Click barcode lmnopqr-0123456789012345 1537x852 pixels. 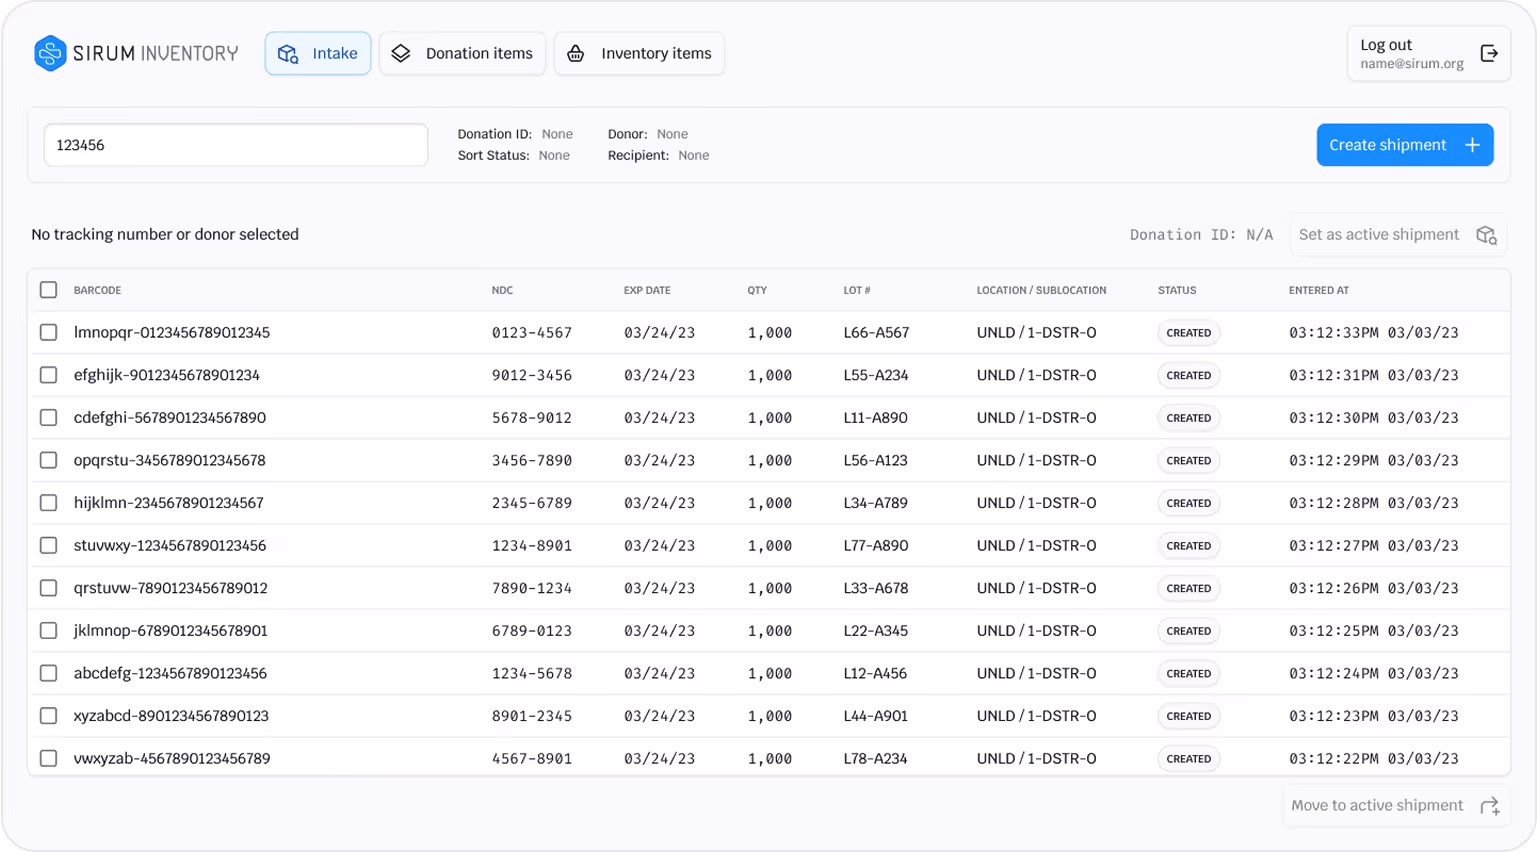[x=172, y=332]
